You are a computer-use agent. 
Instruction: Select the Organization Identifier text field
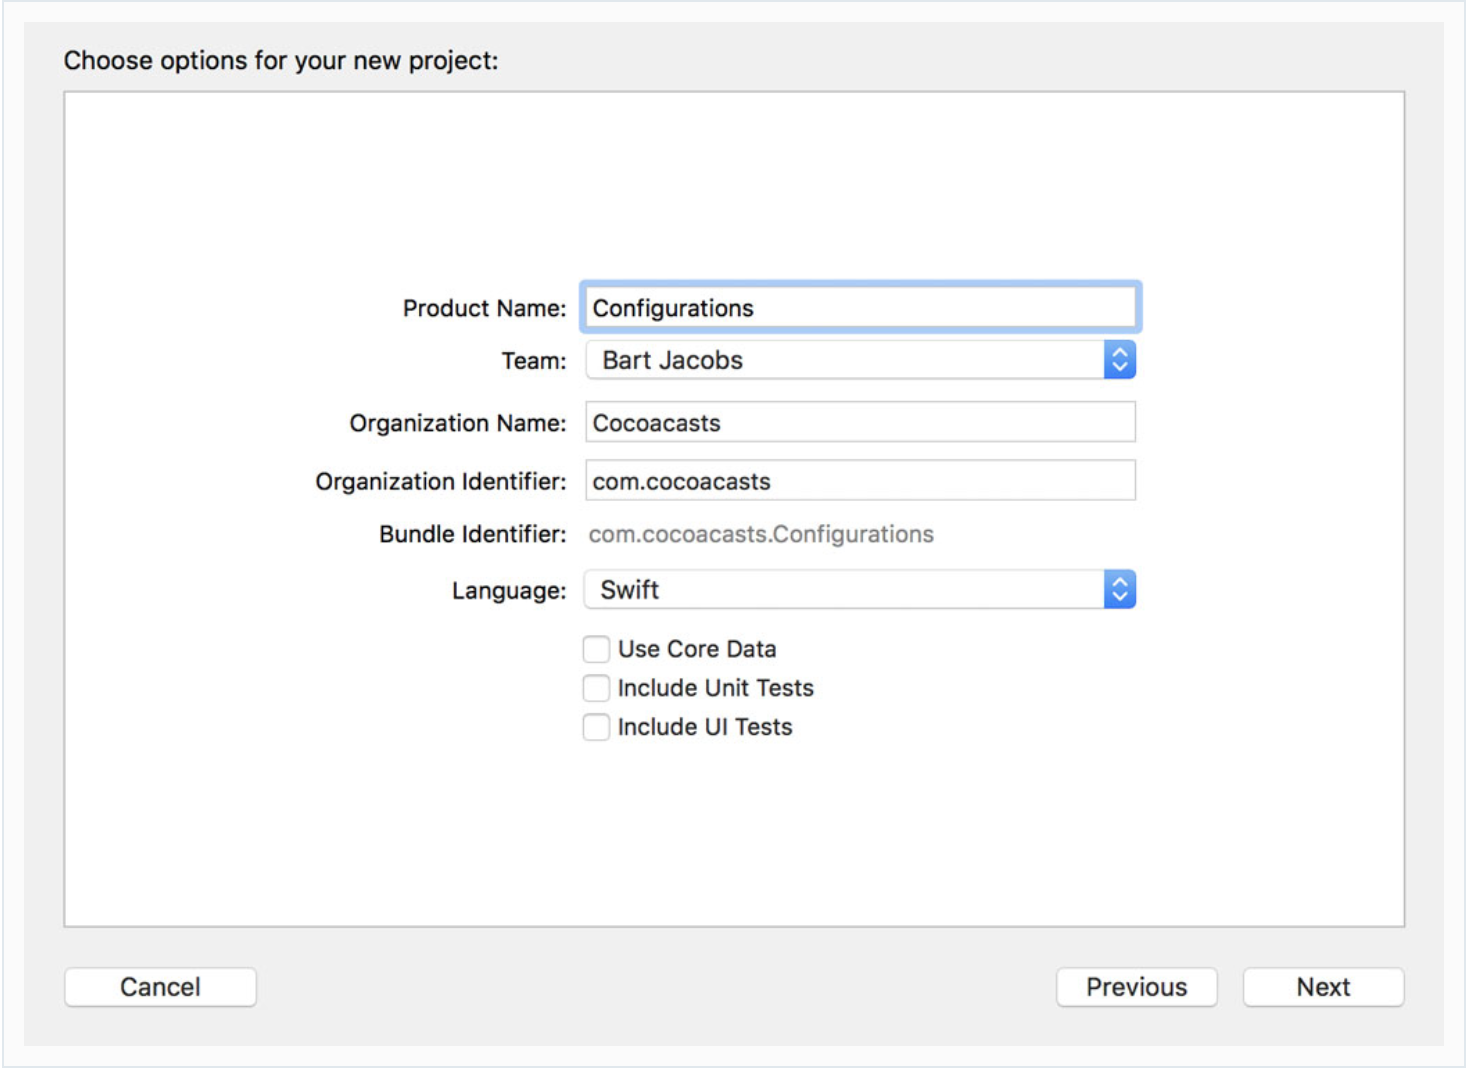pyautogui.click(x=860, y=481)
